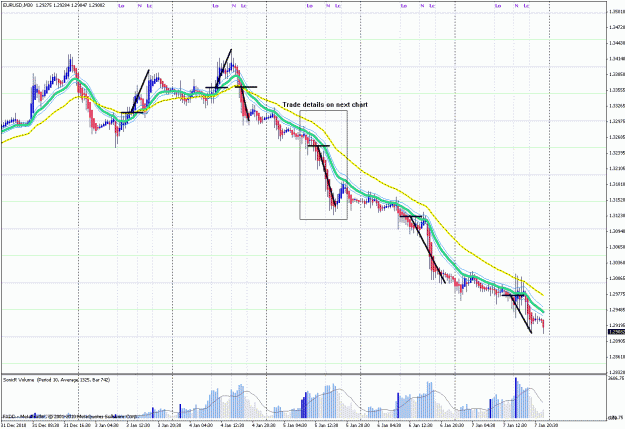Click the "5 Jan 12:30" time axis label
This screenshot has width=625, height=429.
coord(328,425)
